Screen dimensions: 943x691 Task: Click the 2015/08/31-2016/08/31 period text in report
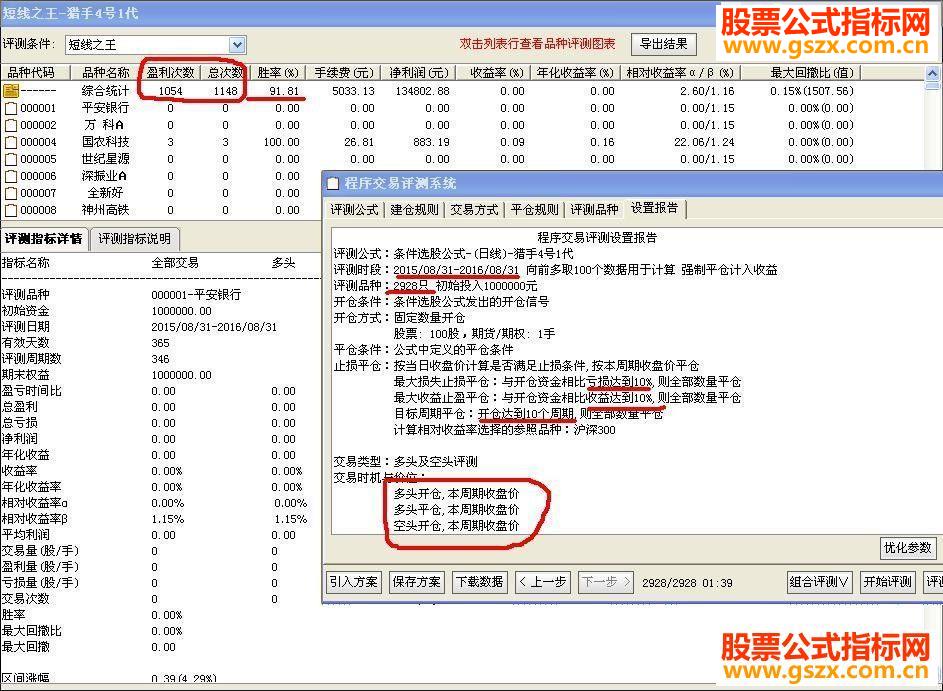[456, 269]
